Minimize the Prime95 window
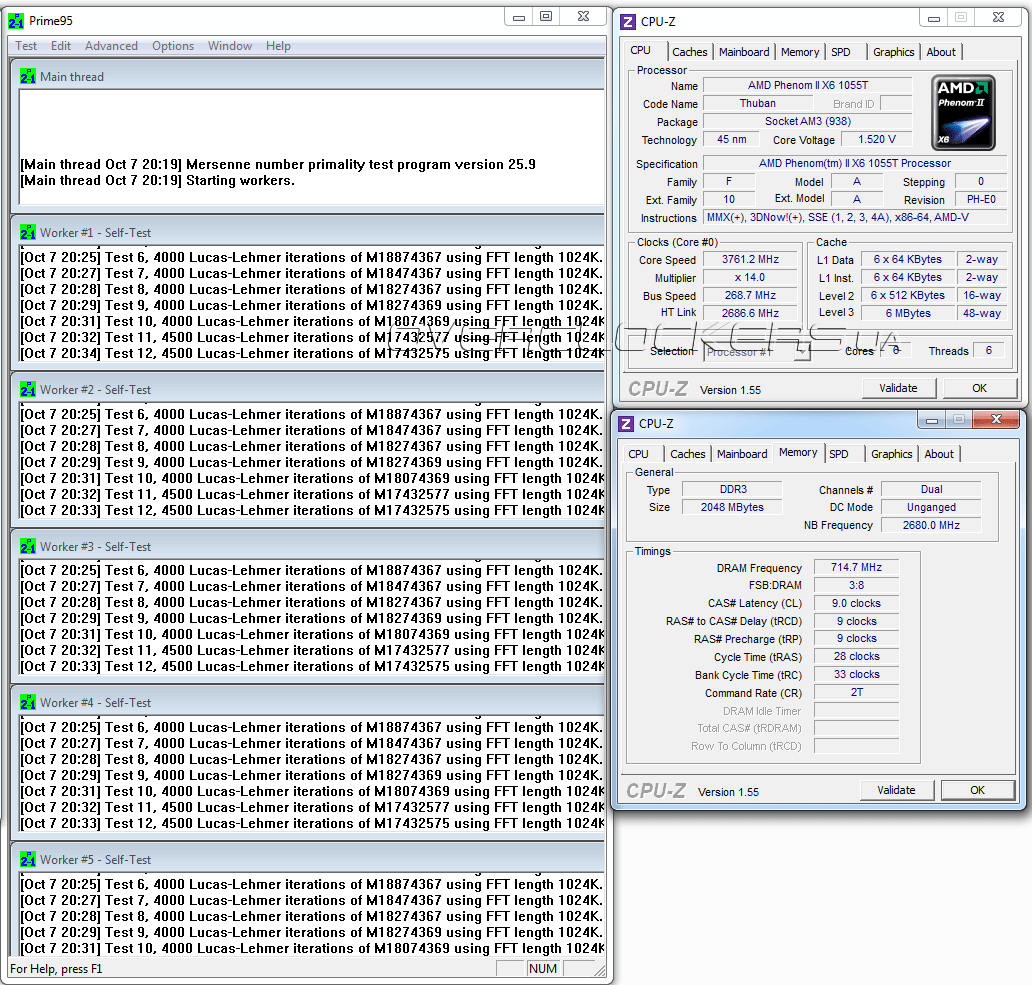Screen dimensions: 1032x985 coord(519,16)
